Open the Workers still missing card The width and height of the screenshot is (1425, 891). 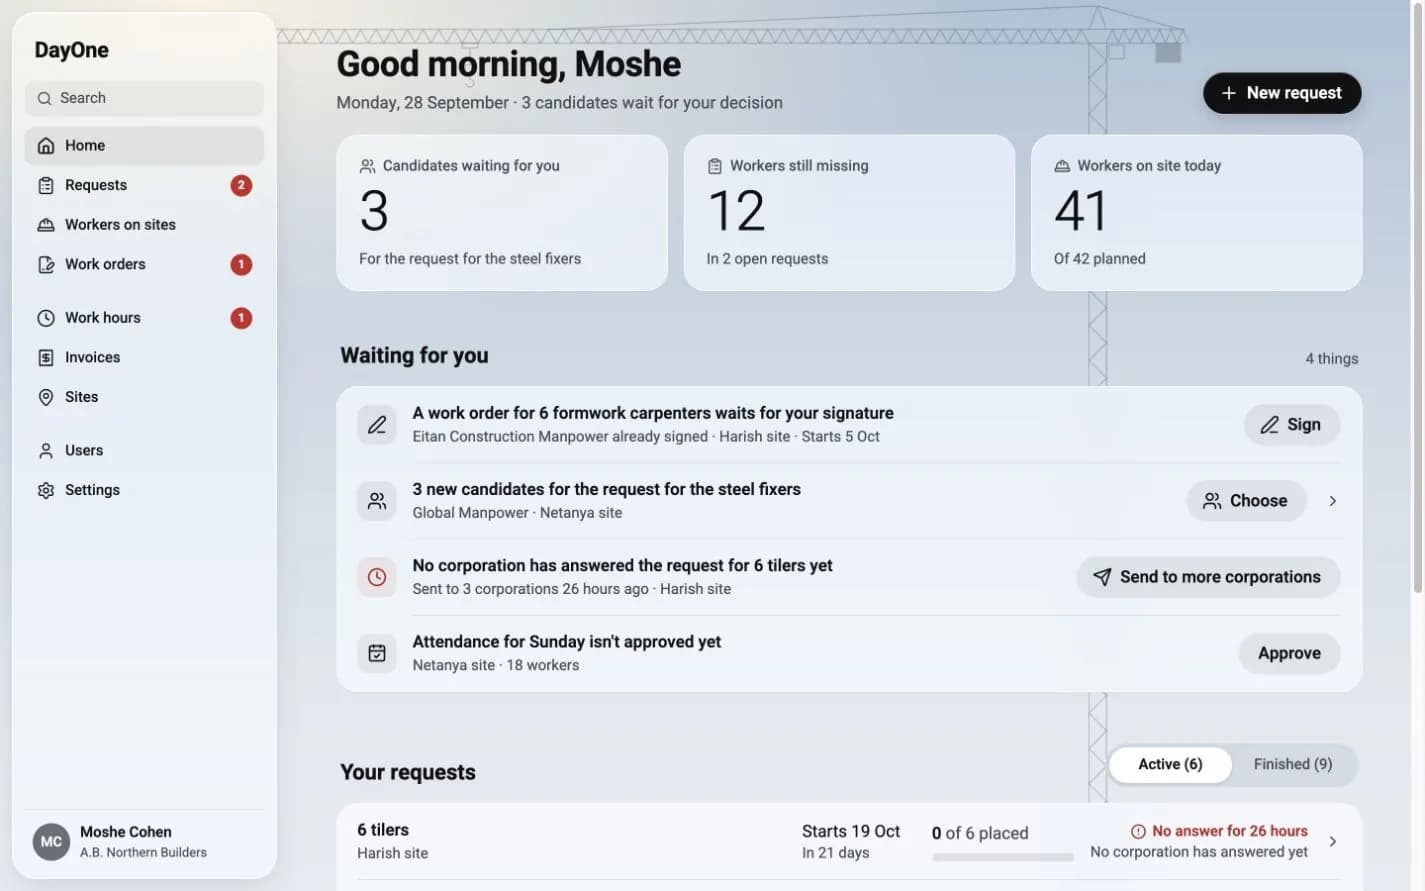849,213
